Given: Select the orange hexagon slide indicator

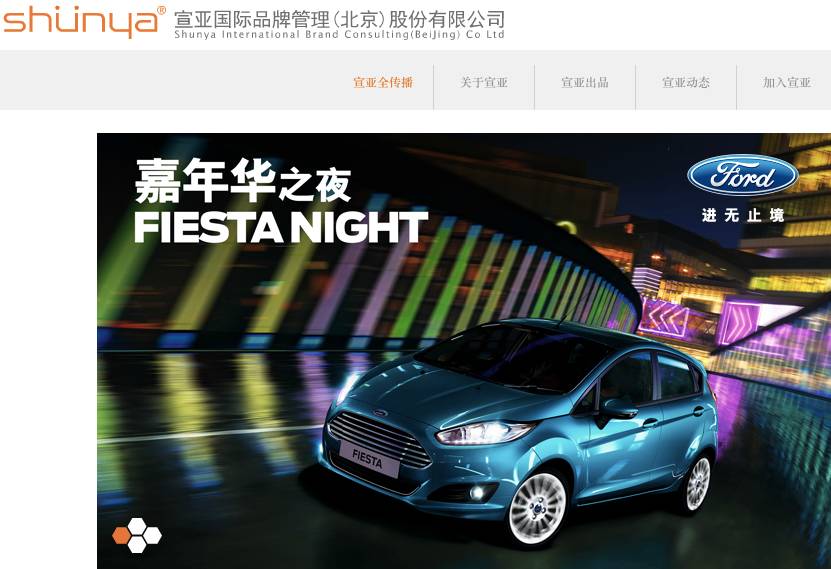Looking at the screenshot, I should [x=121, y=536].
